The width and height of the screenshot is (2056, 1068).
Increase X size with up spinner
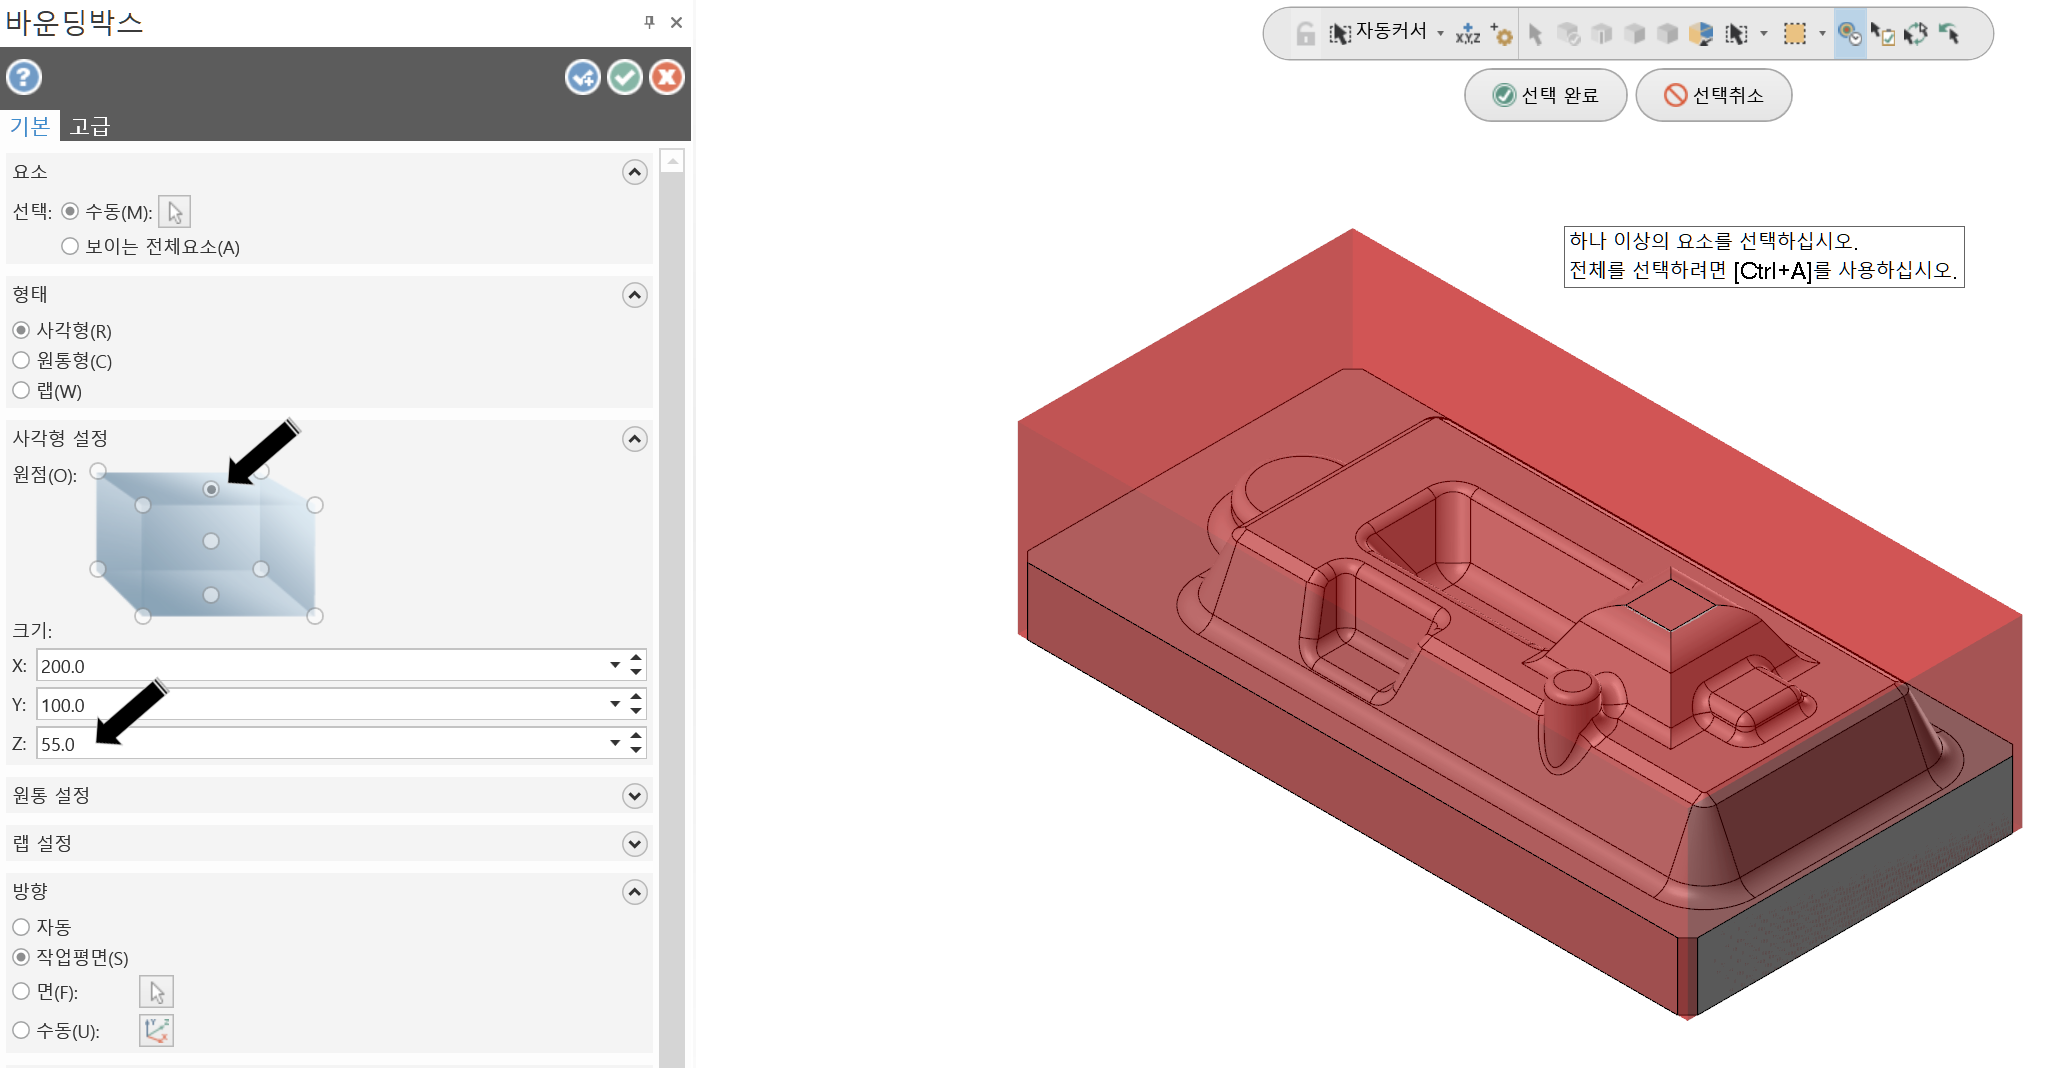click(x=636, y=658)
